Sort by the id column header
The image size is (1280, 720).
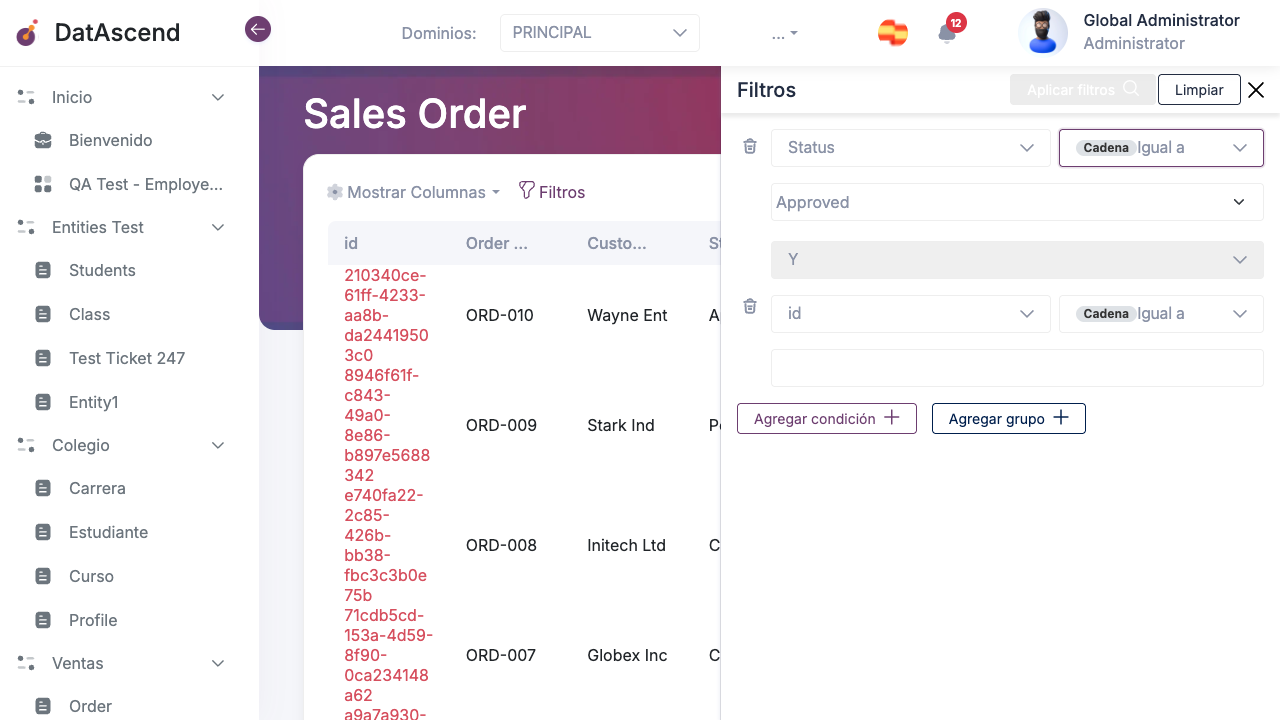(351, 243)
